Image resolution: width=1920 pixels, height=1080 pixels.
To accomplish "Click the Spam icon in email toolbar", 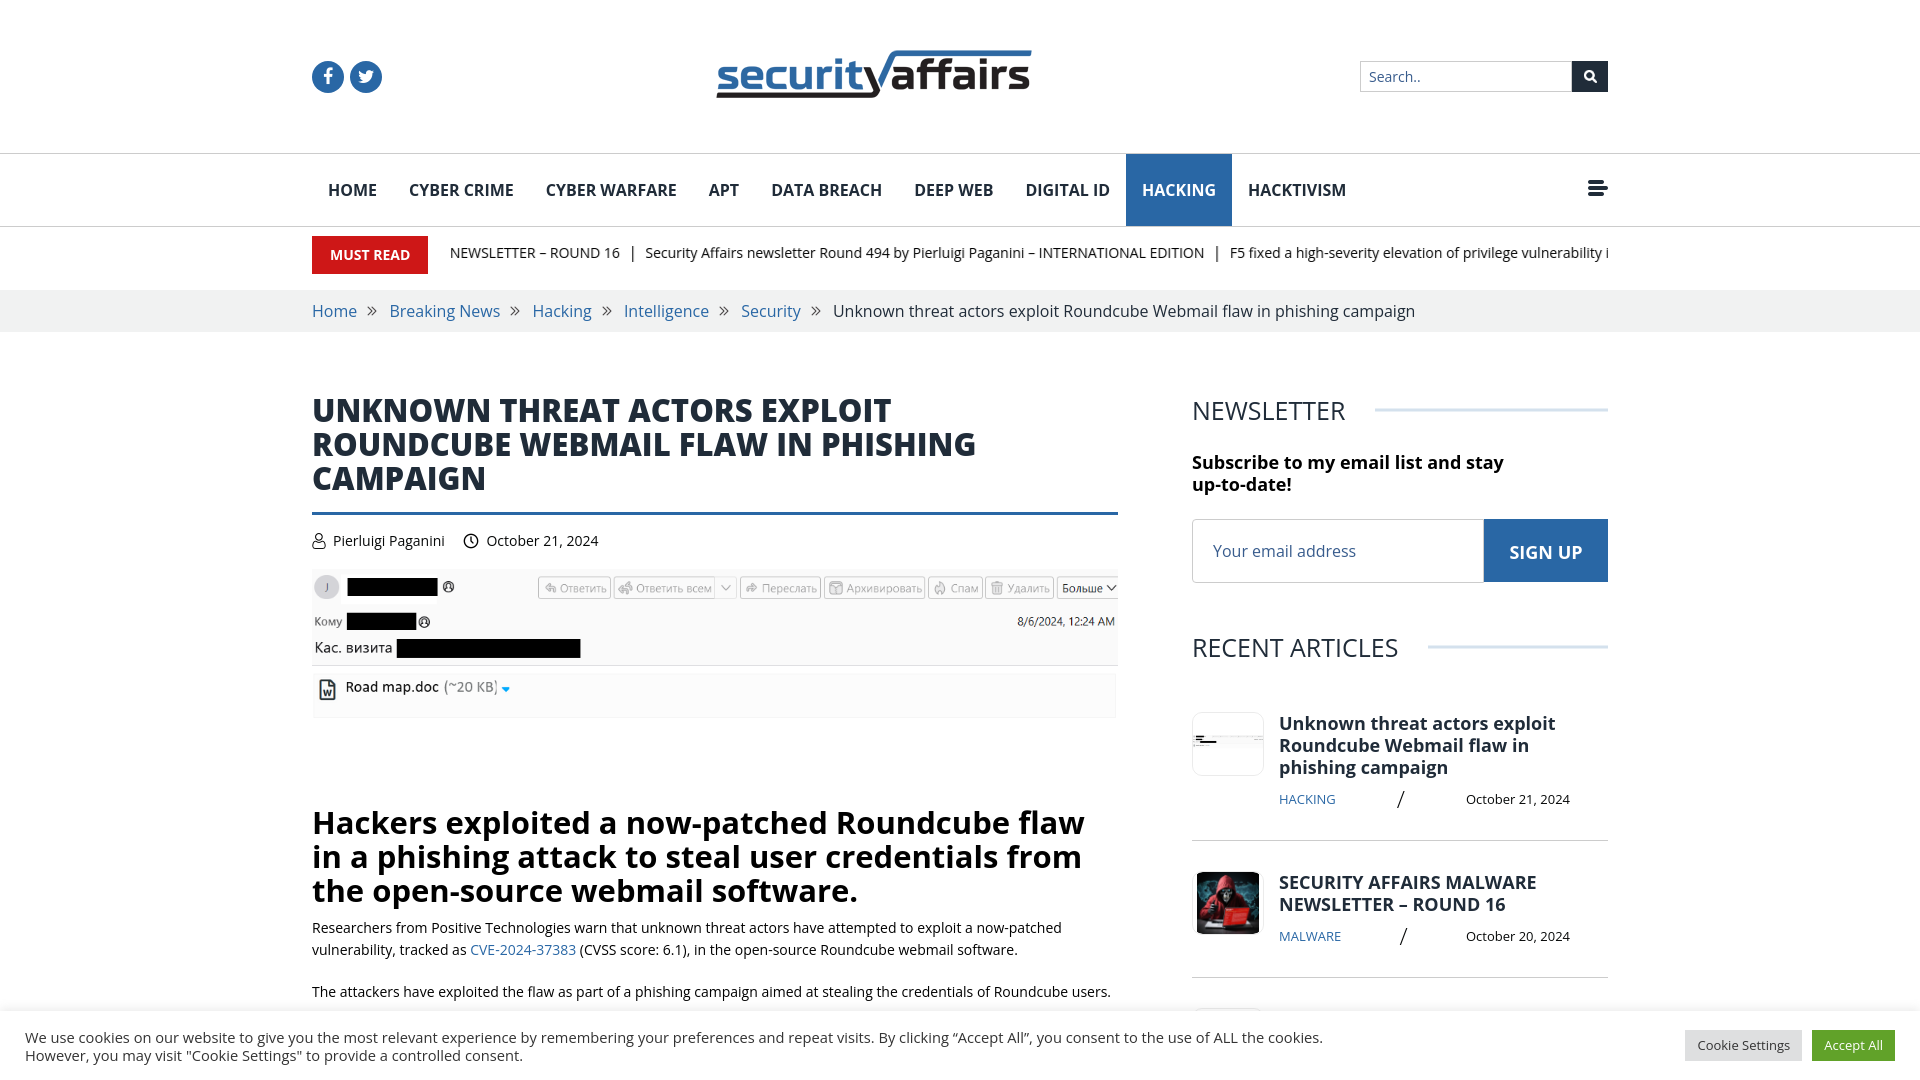I will pos(955,588).
